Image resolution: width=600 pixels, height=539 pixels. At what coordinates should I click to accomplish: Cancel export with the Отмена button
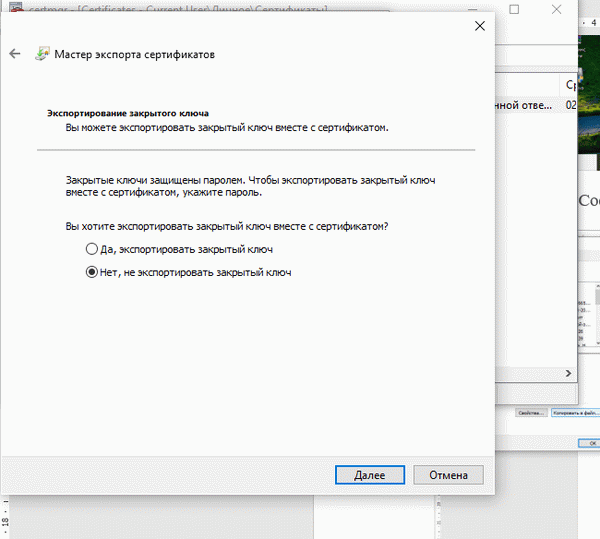(x=448, y=475)
